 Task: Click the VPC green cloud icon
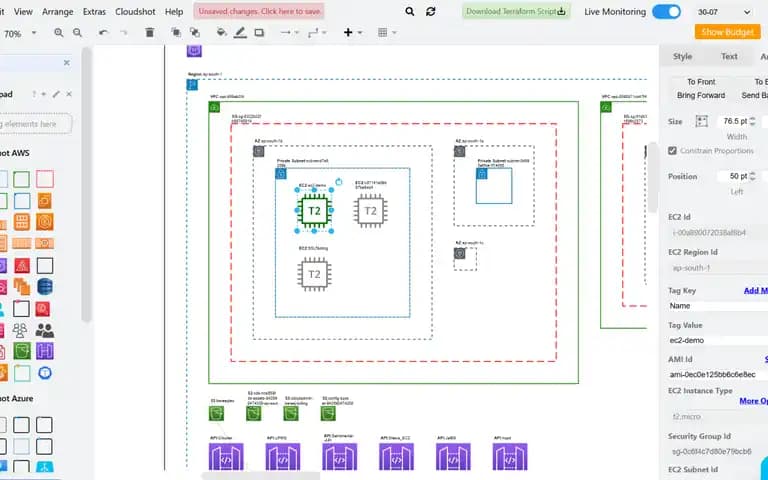(215, 107)
